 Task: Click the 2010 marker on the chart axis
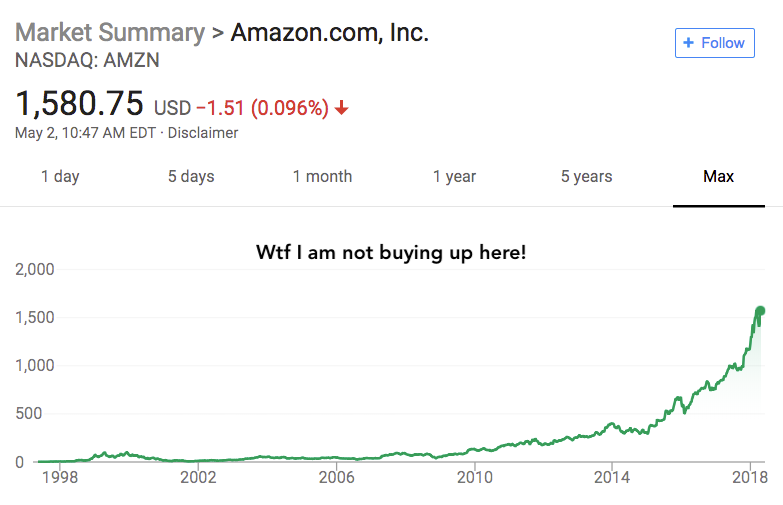click(474, 478)
